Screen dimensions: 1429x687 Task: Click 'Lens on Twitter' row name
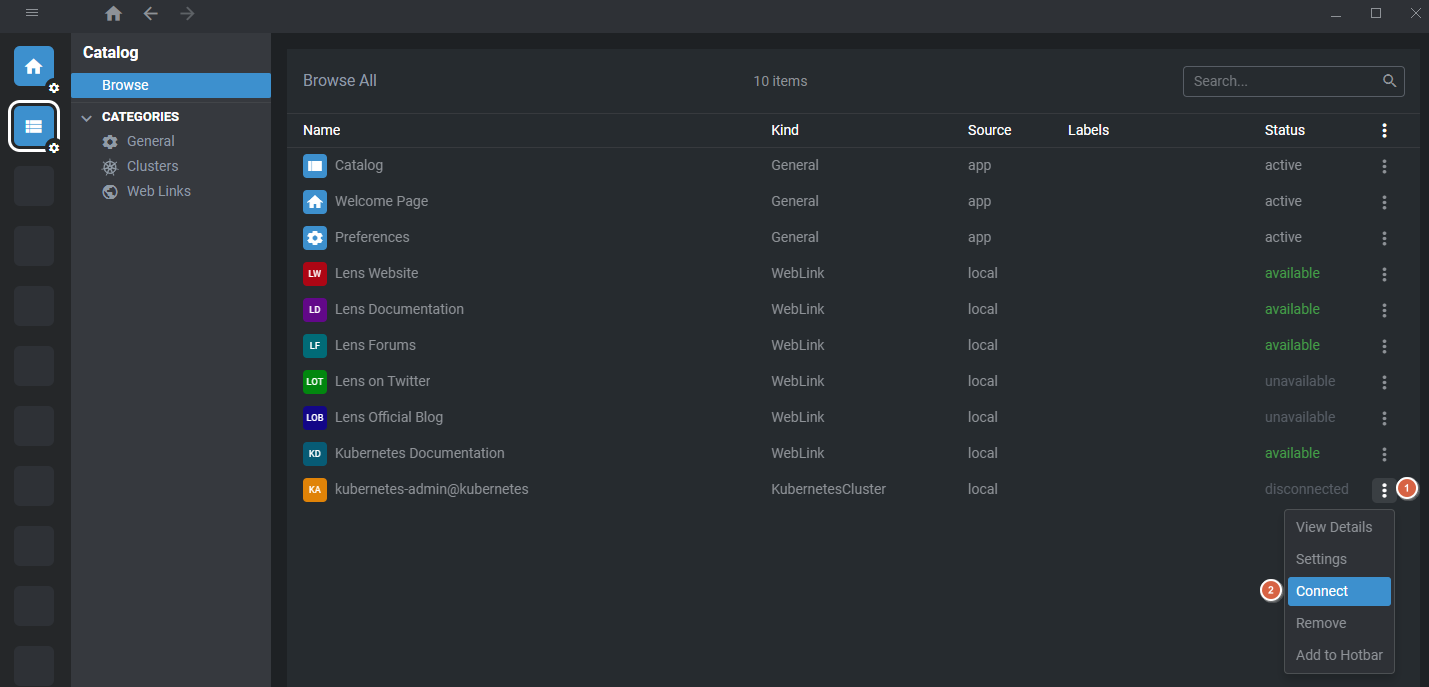(x=383, y=381)
